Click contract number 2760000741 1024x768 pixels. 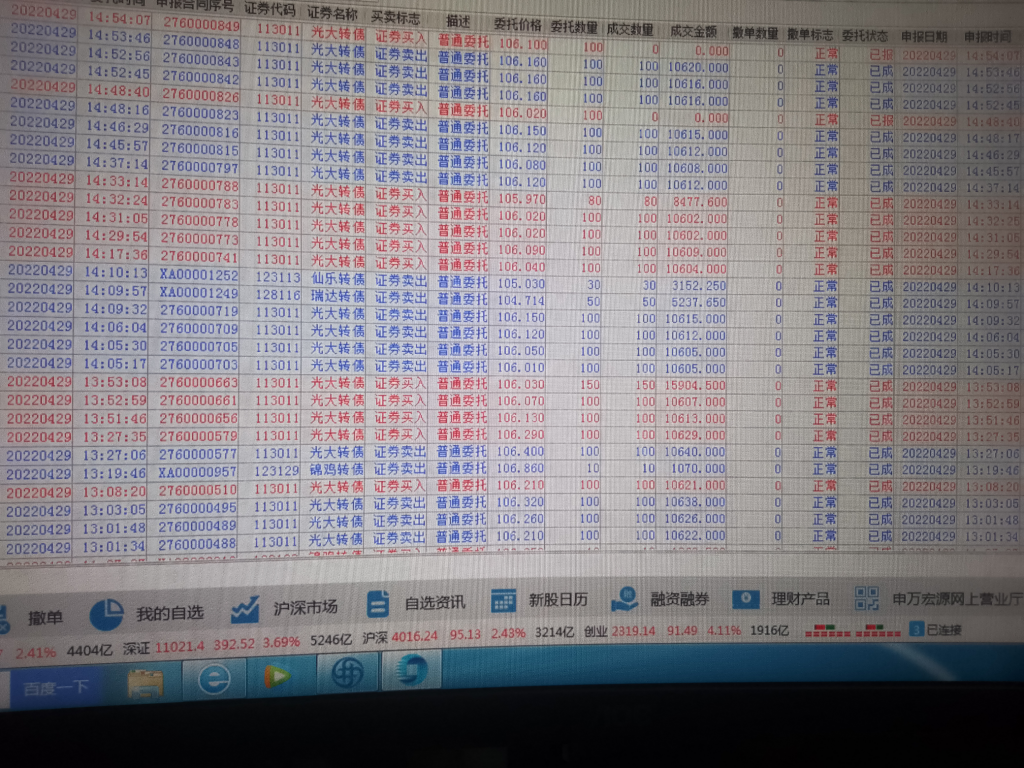pyautogui.click(x=199, y=257)
